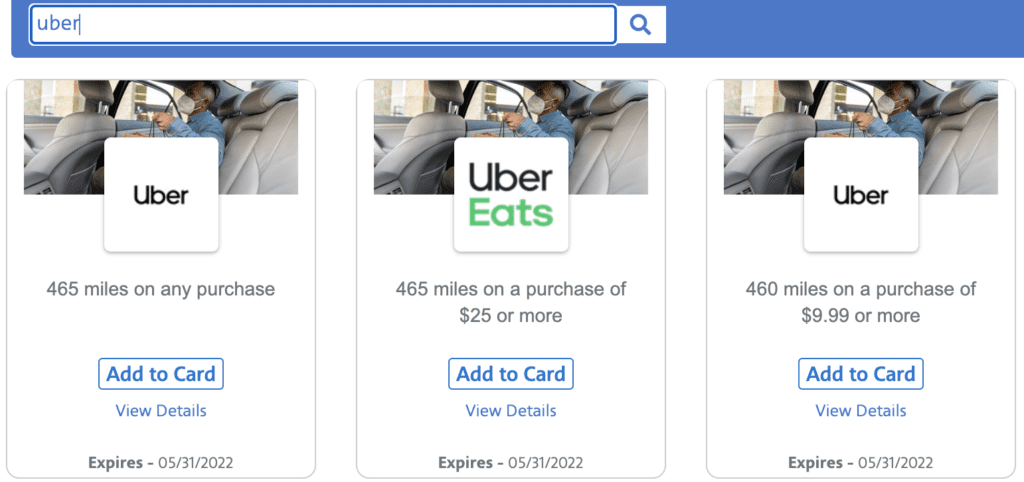Click the "$9.99 or more" offer description

click(x=861, y=316)
